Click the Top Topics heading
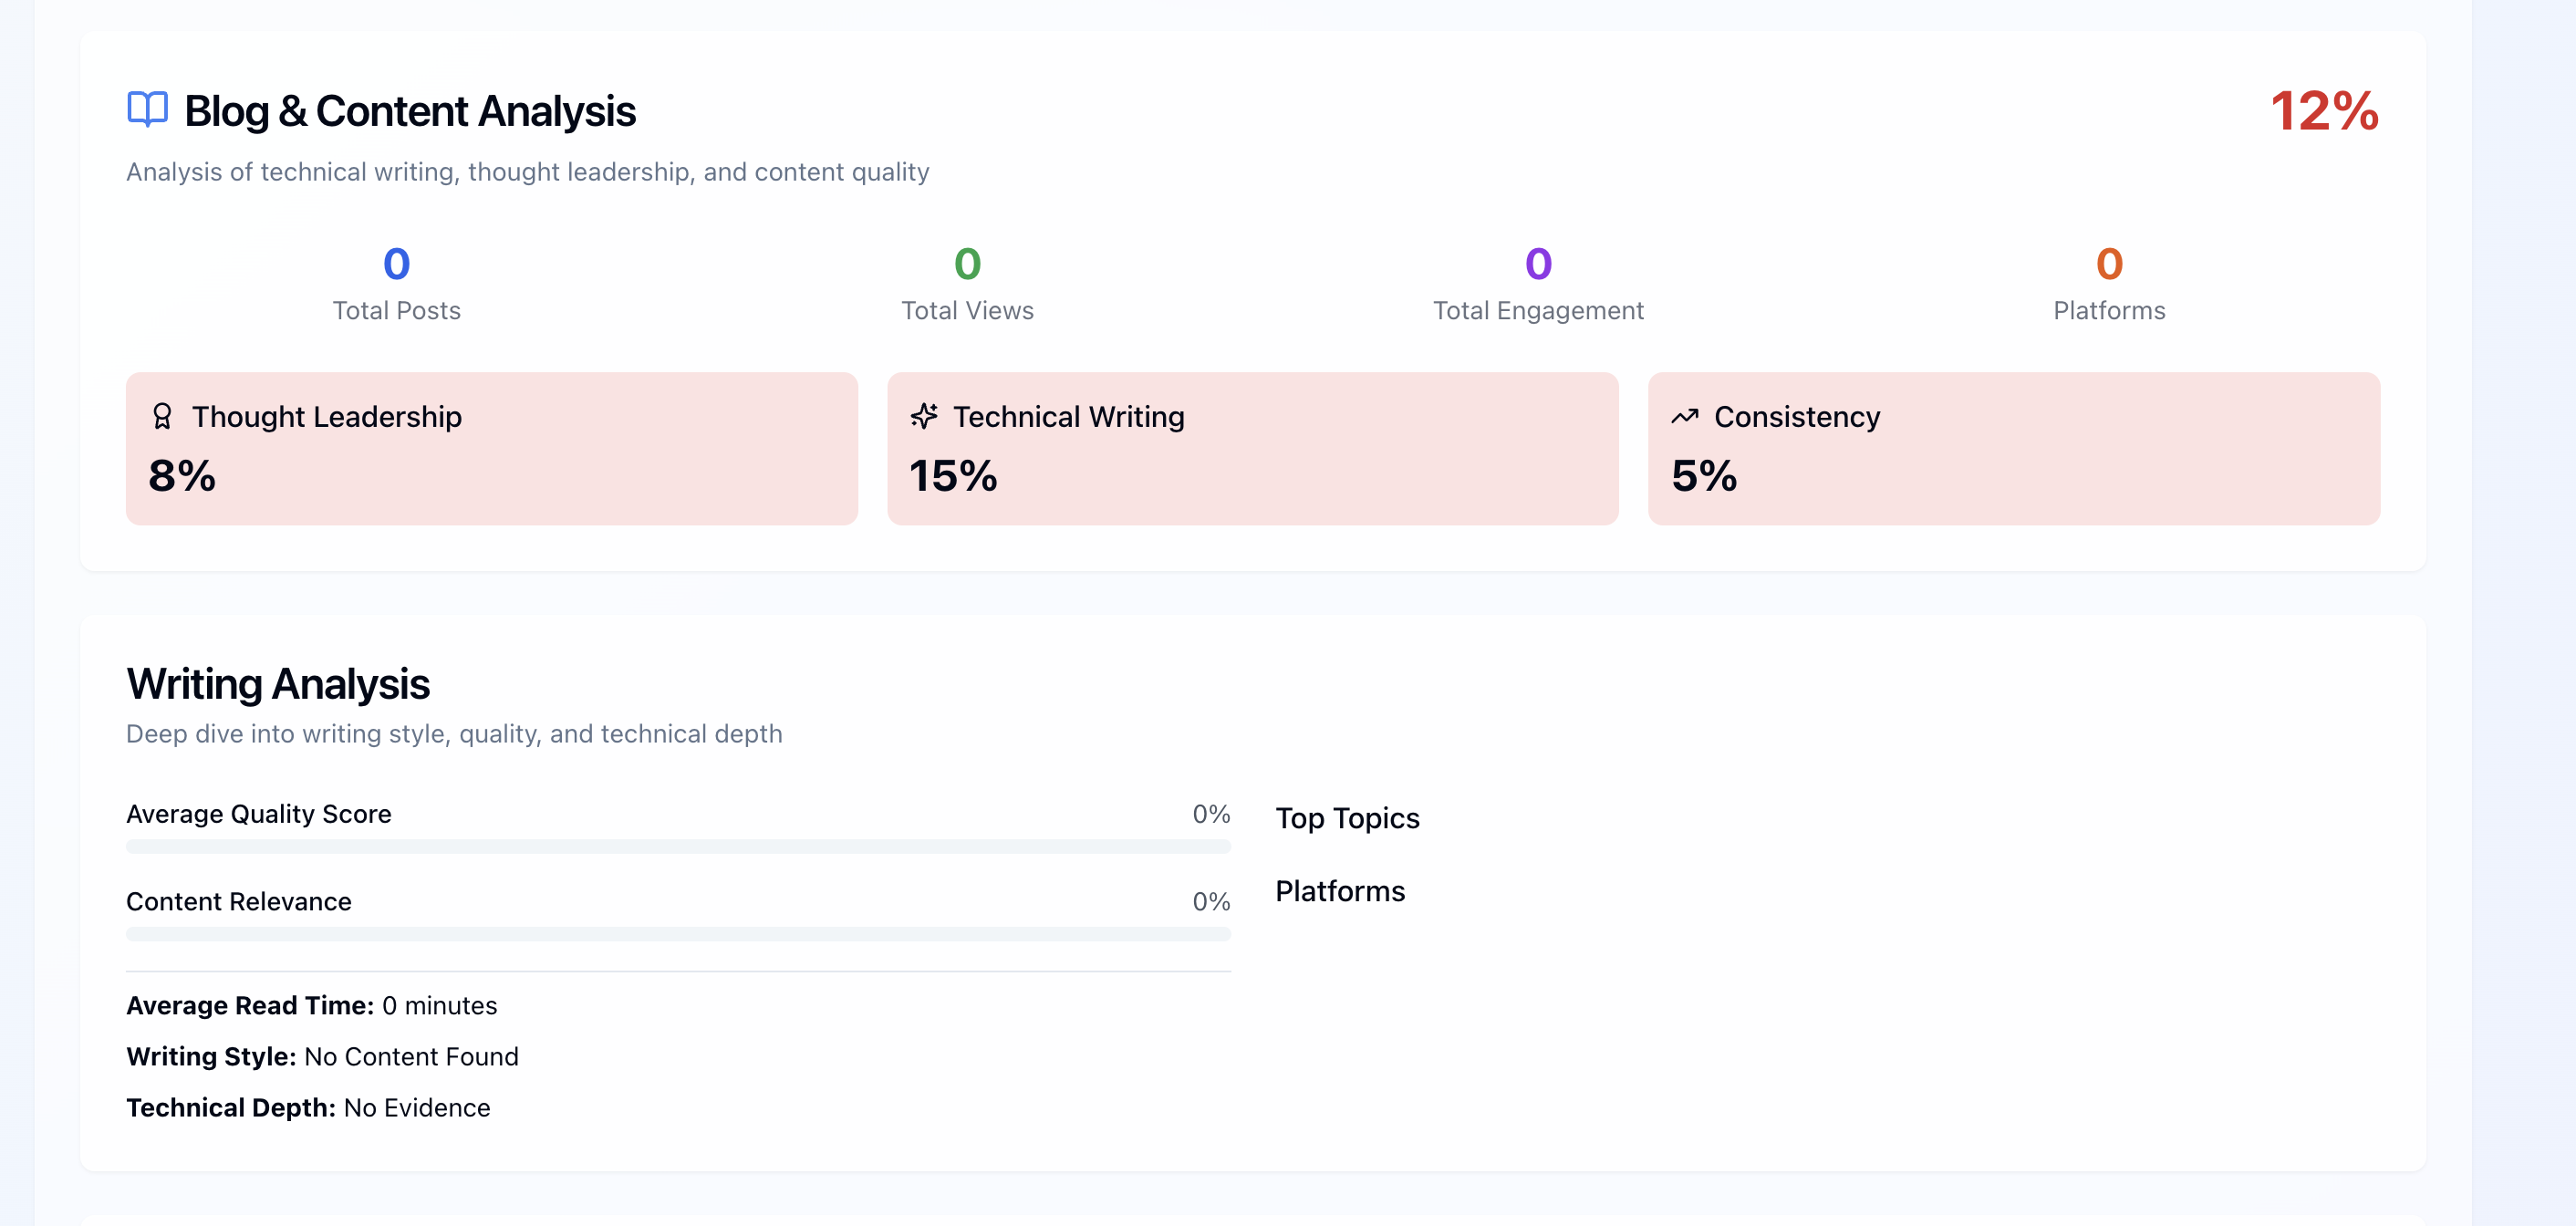2576x1226 pixels. coord(1347,818)
